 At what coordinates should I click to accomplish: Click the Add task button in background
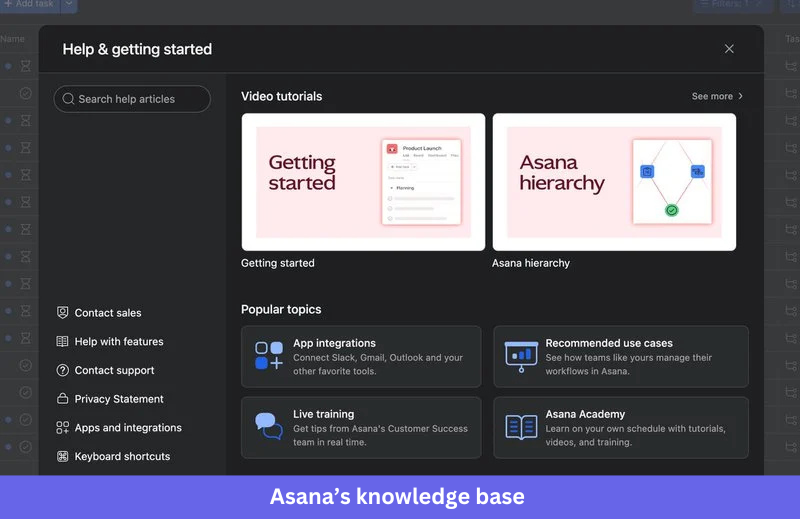[x=30, y=4]
